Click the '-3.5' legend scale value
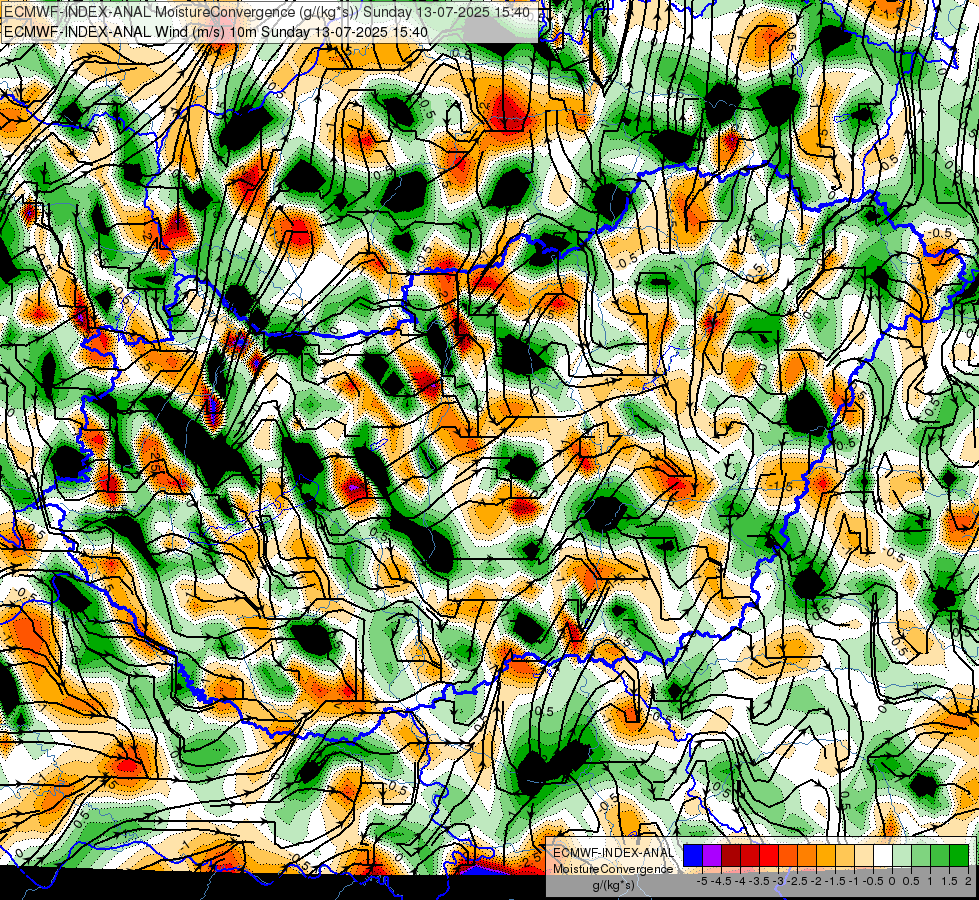The height and width of the screenshot is (900, 979). pos(760,881)
